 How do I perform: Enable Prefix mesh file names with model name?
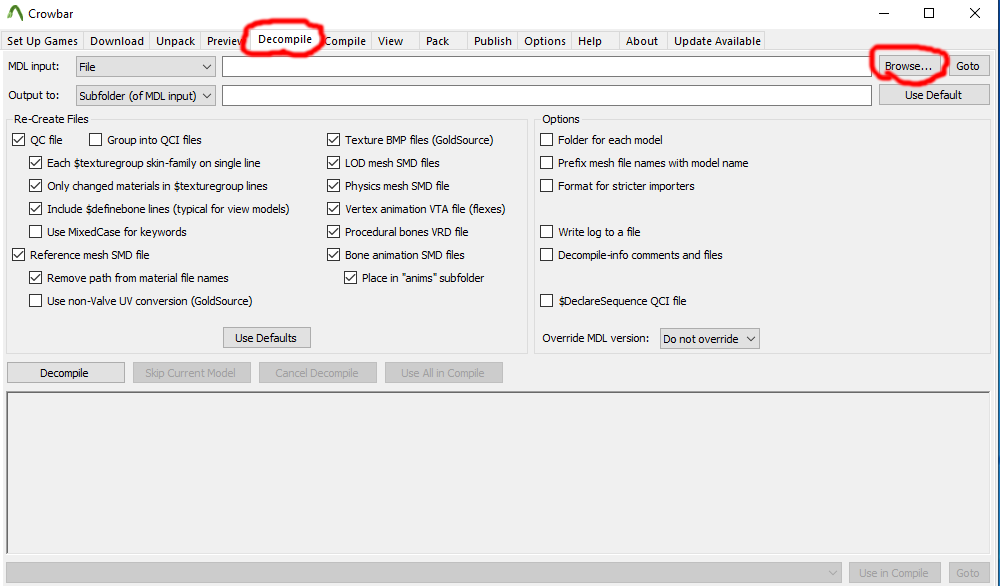click(547, 163)
